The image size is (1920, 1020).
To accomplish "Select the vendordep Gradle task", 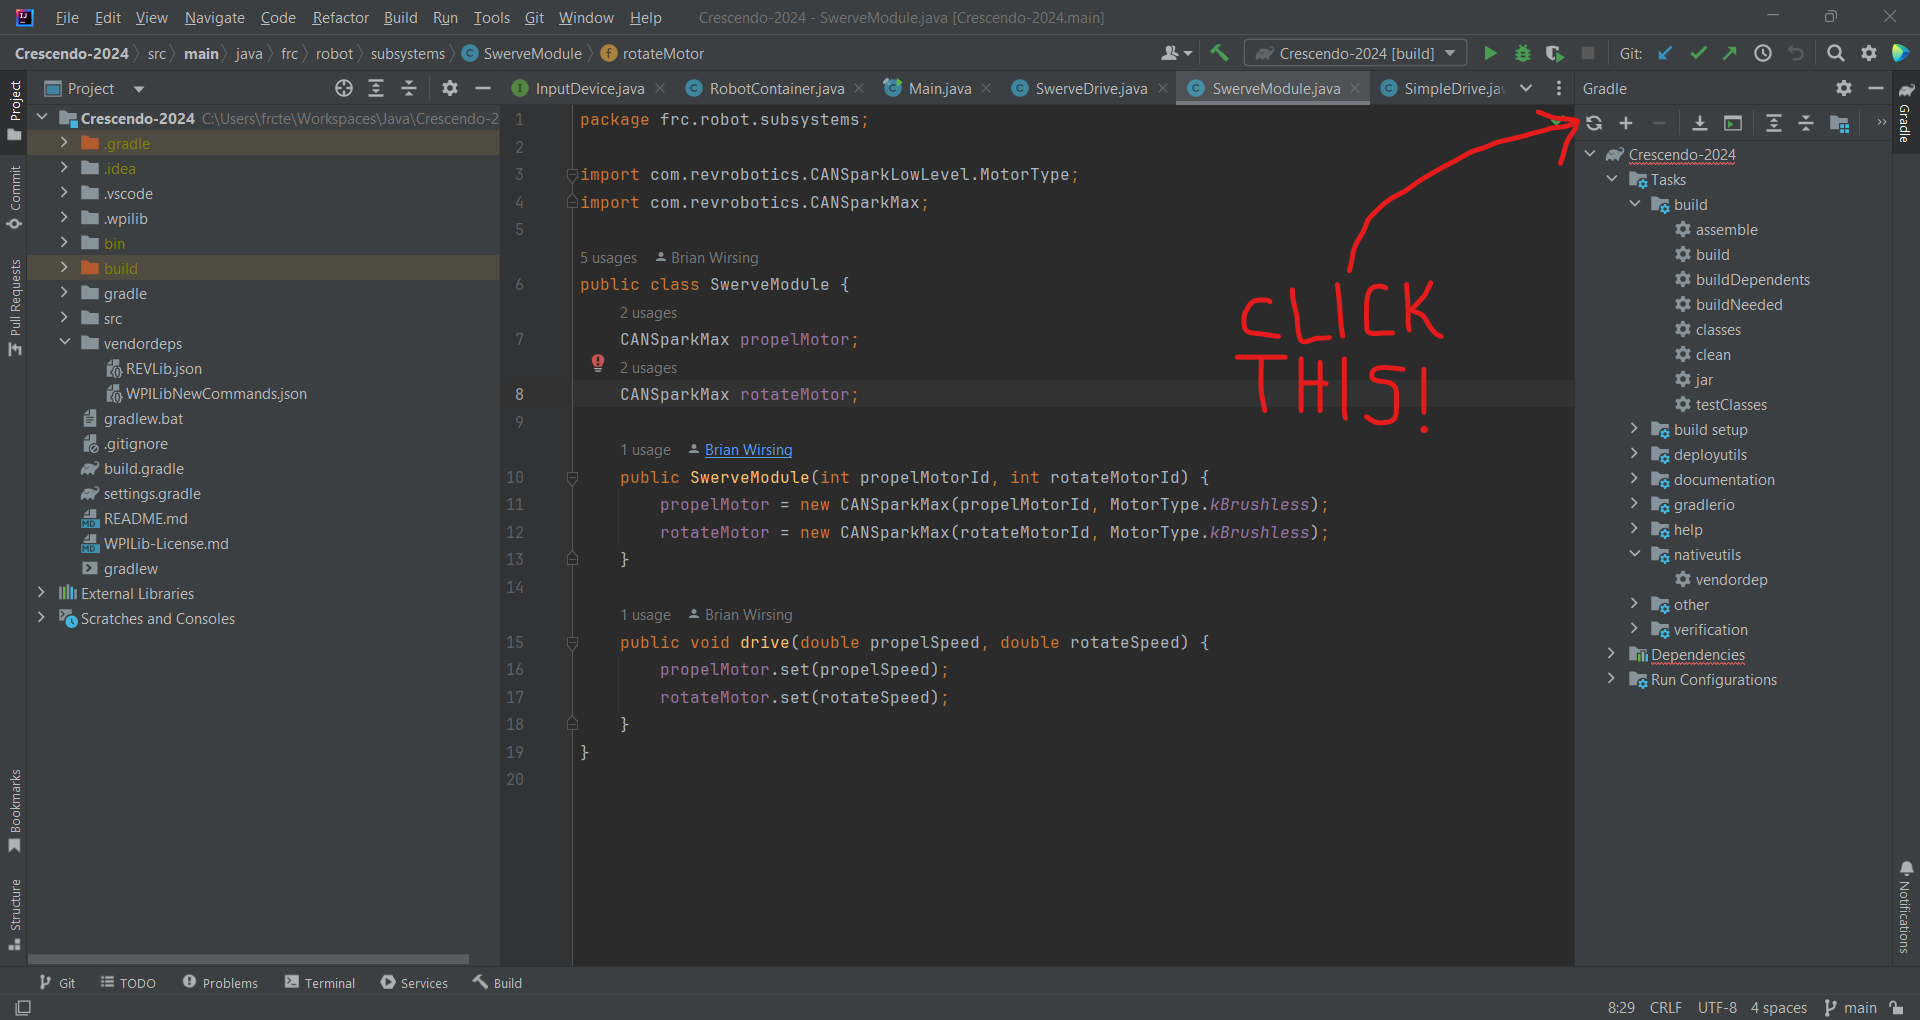I will [x=1731, y=579].
